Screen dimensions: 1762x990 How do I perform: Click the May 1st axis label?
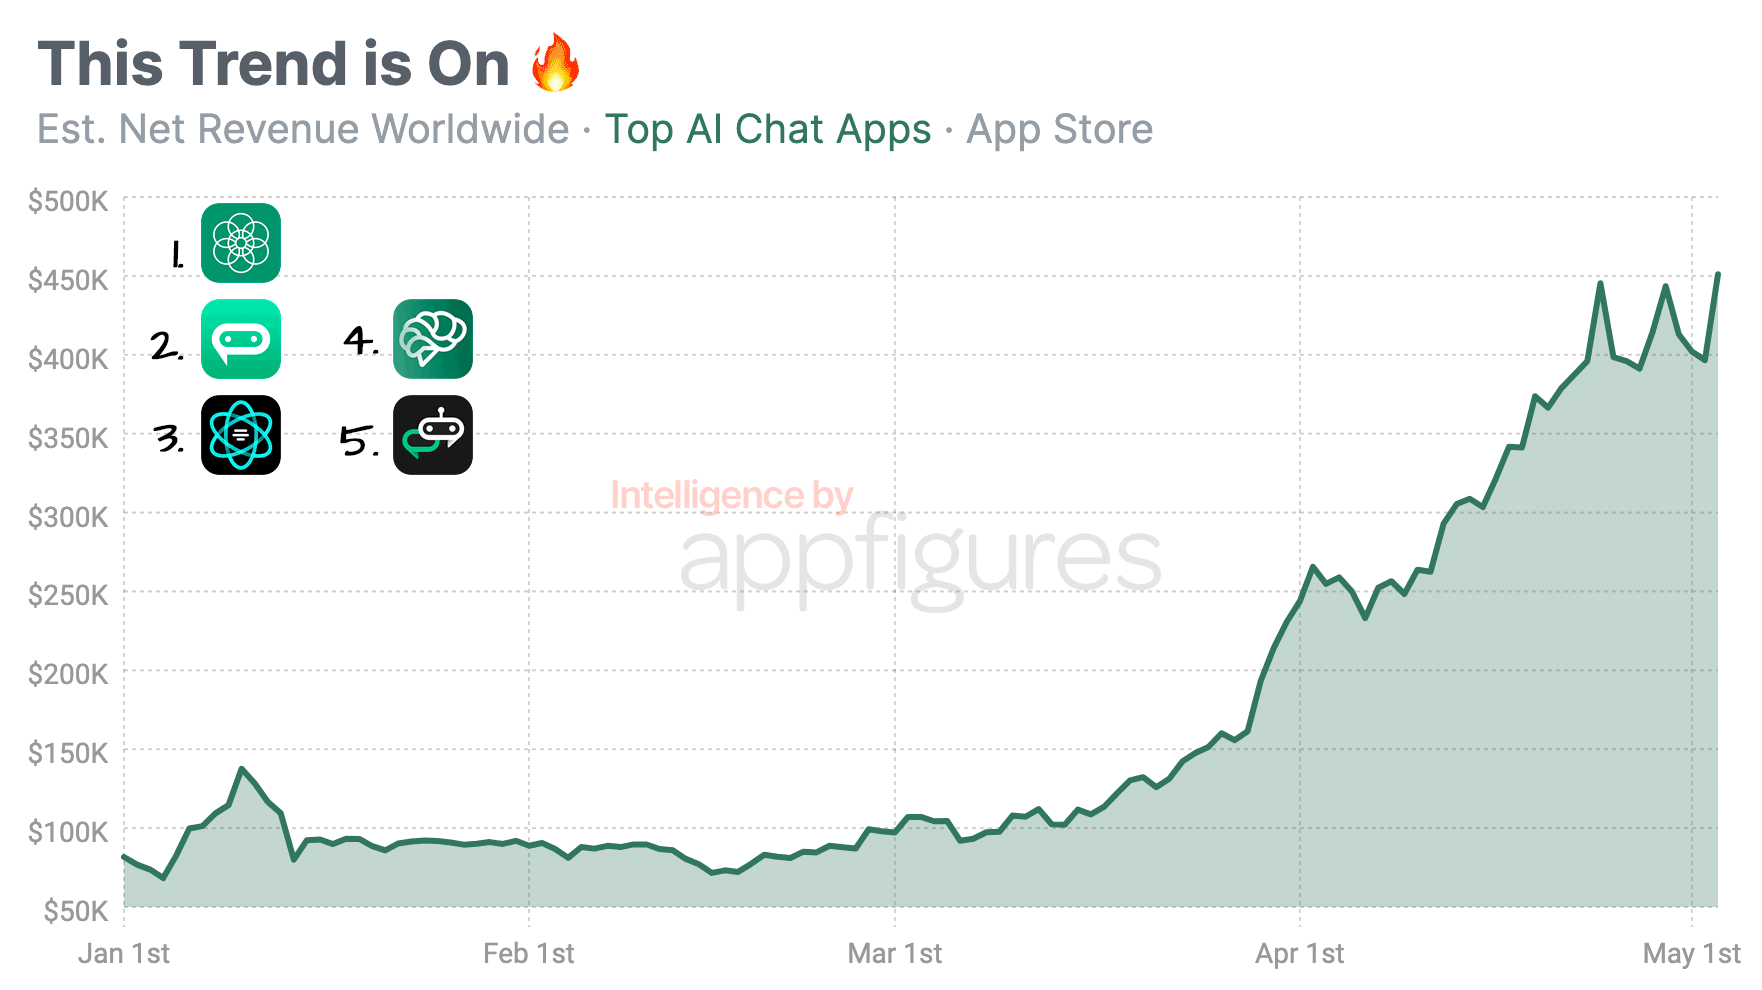(1692, 954)
